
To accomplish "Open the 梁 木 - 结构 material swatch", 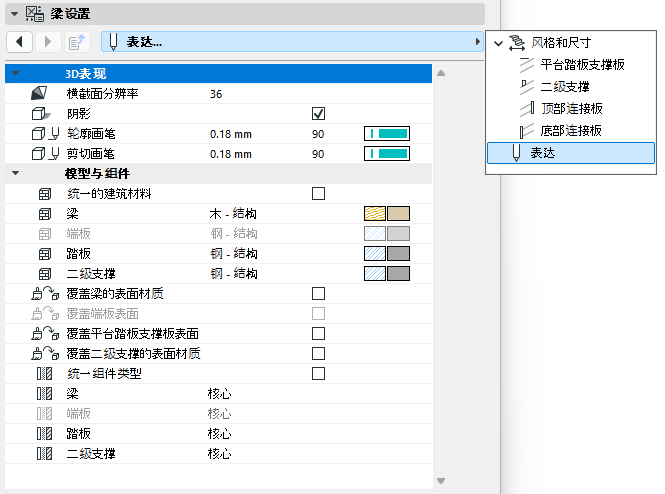I will tap(387, 214).
